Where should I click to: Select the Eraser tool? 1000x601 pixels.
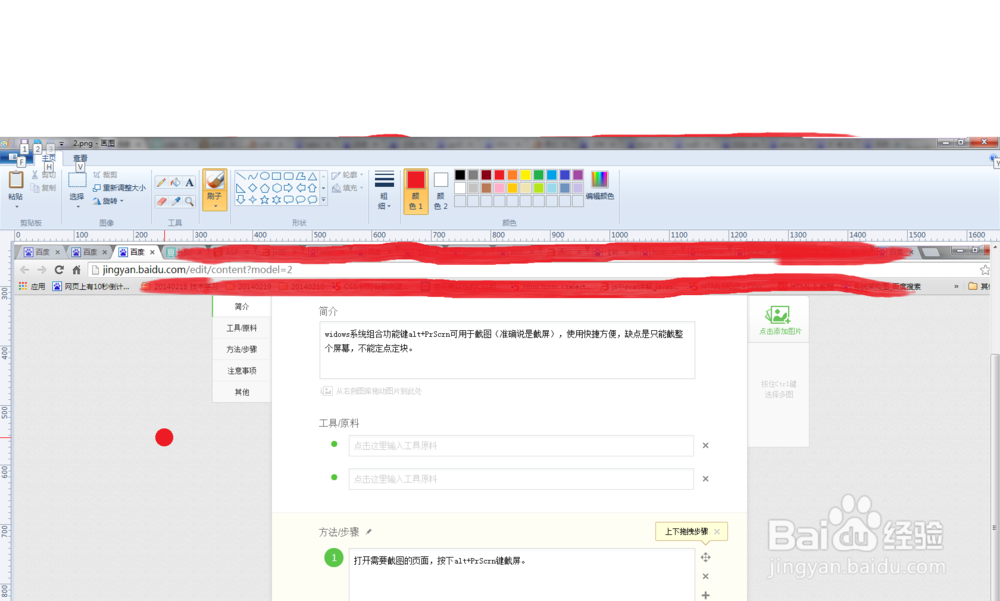click(x=161, y=202)
